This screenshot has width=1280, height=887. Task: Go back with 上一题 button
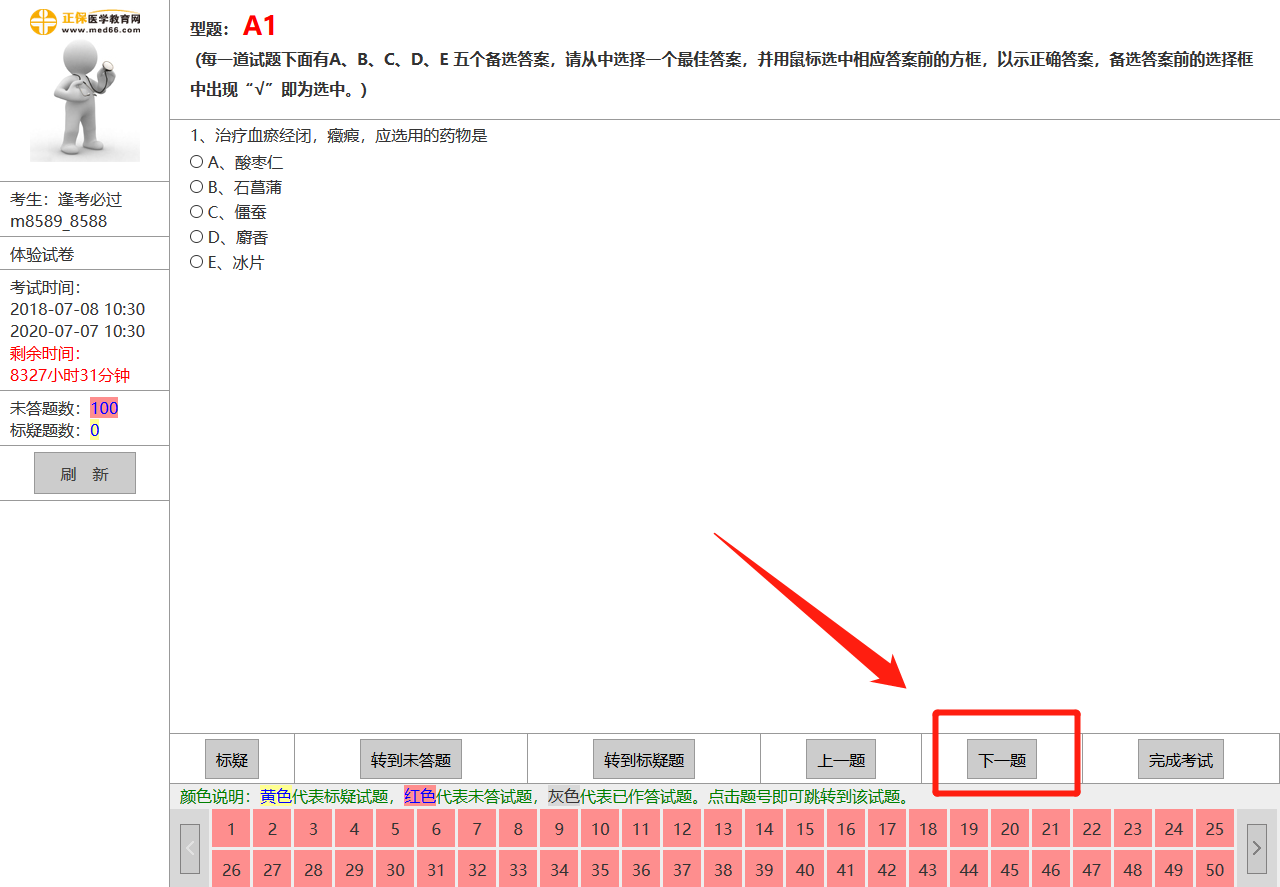pos(841,760)
